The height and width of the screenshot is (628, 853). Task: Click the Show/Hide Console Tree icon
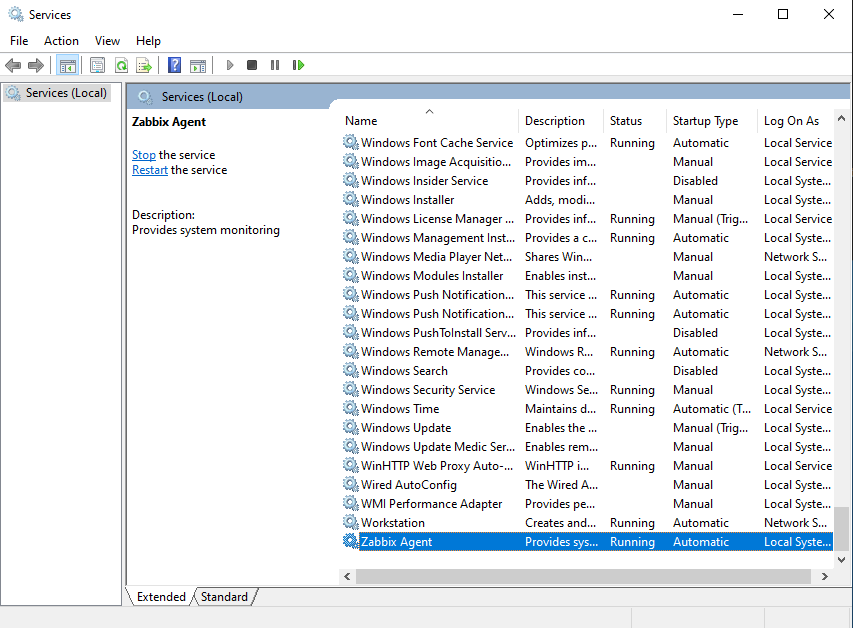(x=68, y=65)
